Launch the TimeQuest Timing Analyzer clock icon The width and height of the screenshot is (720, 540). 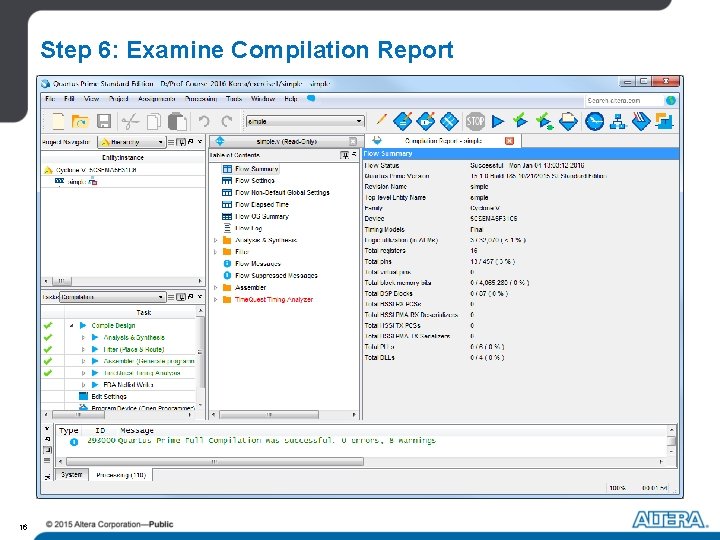[594, 122]
